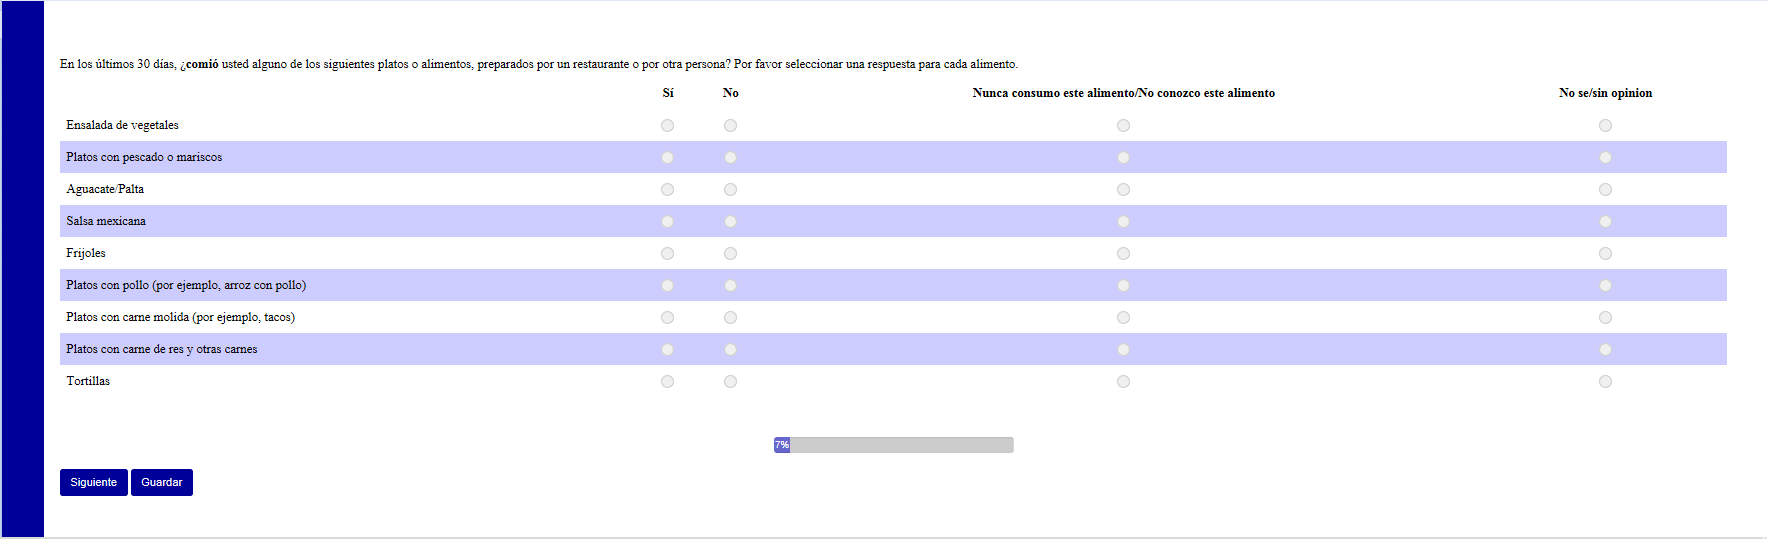Choose 'No se/sin opinion' for Tortillas
Viewport: 1767px width, 541px height.
1605,381
